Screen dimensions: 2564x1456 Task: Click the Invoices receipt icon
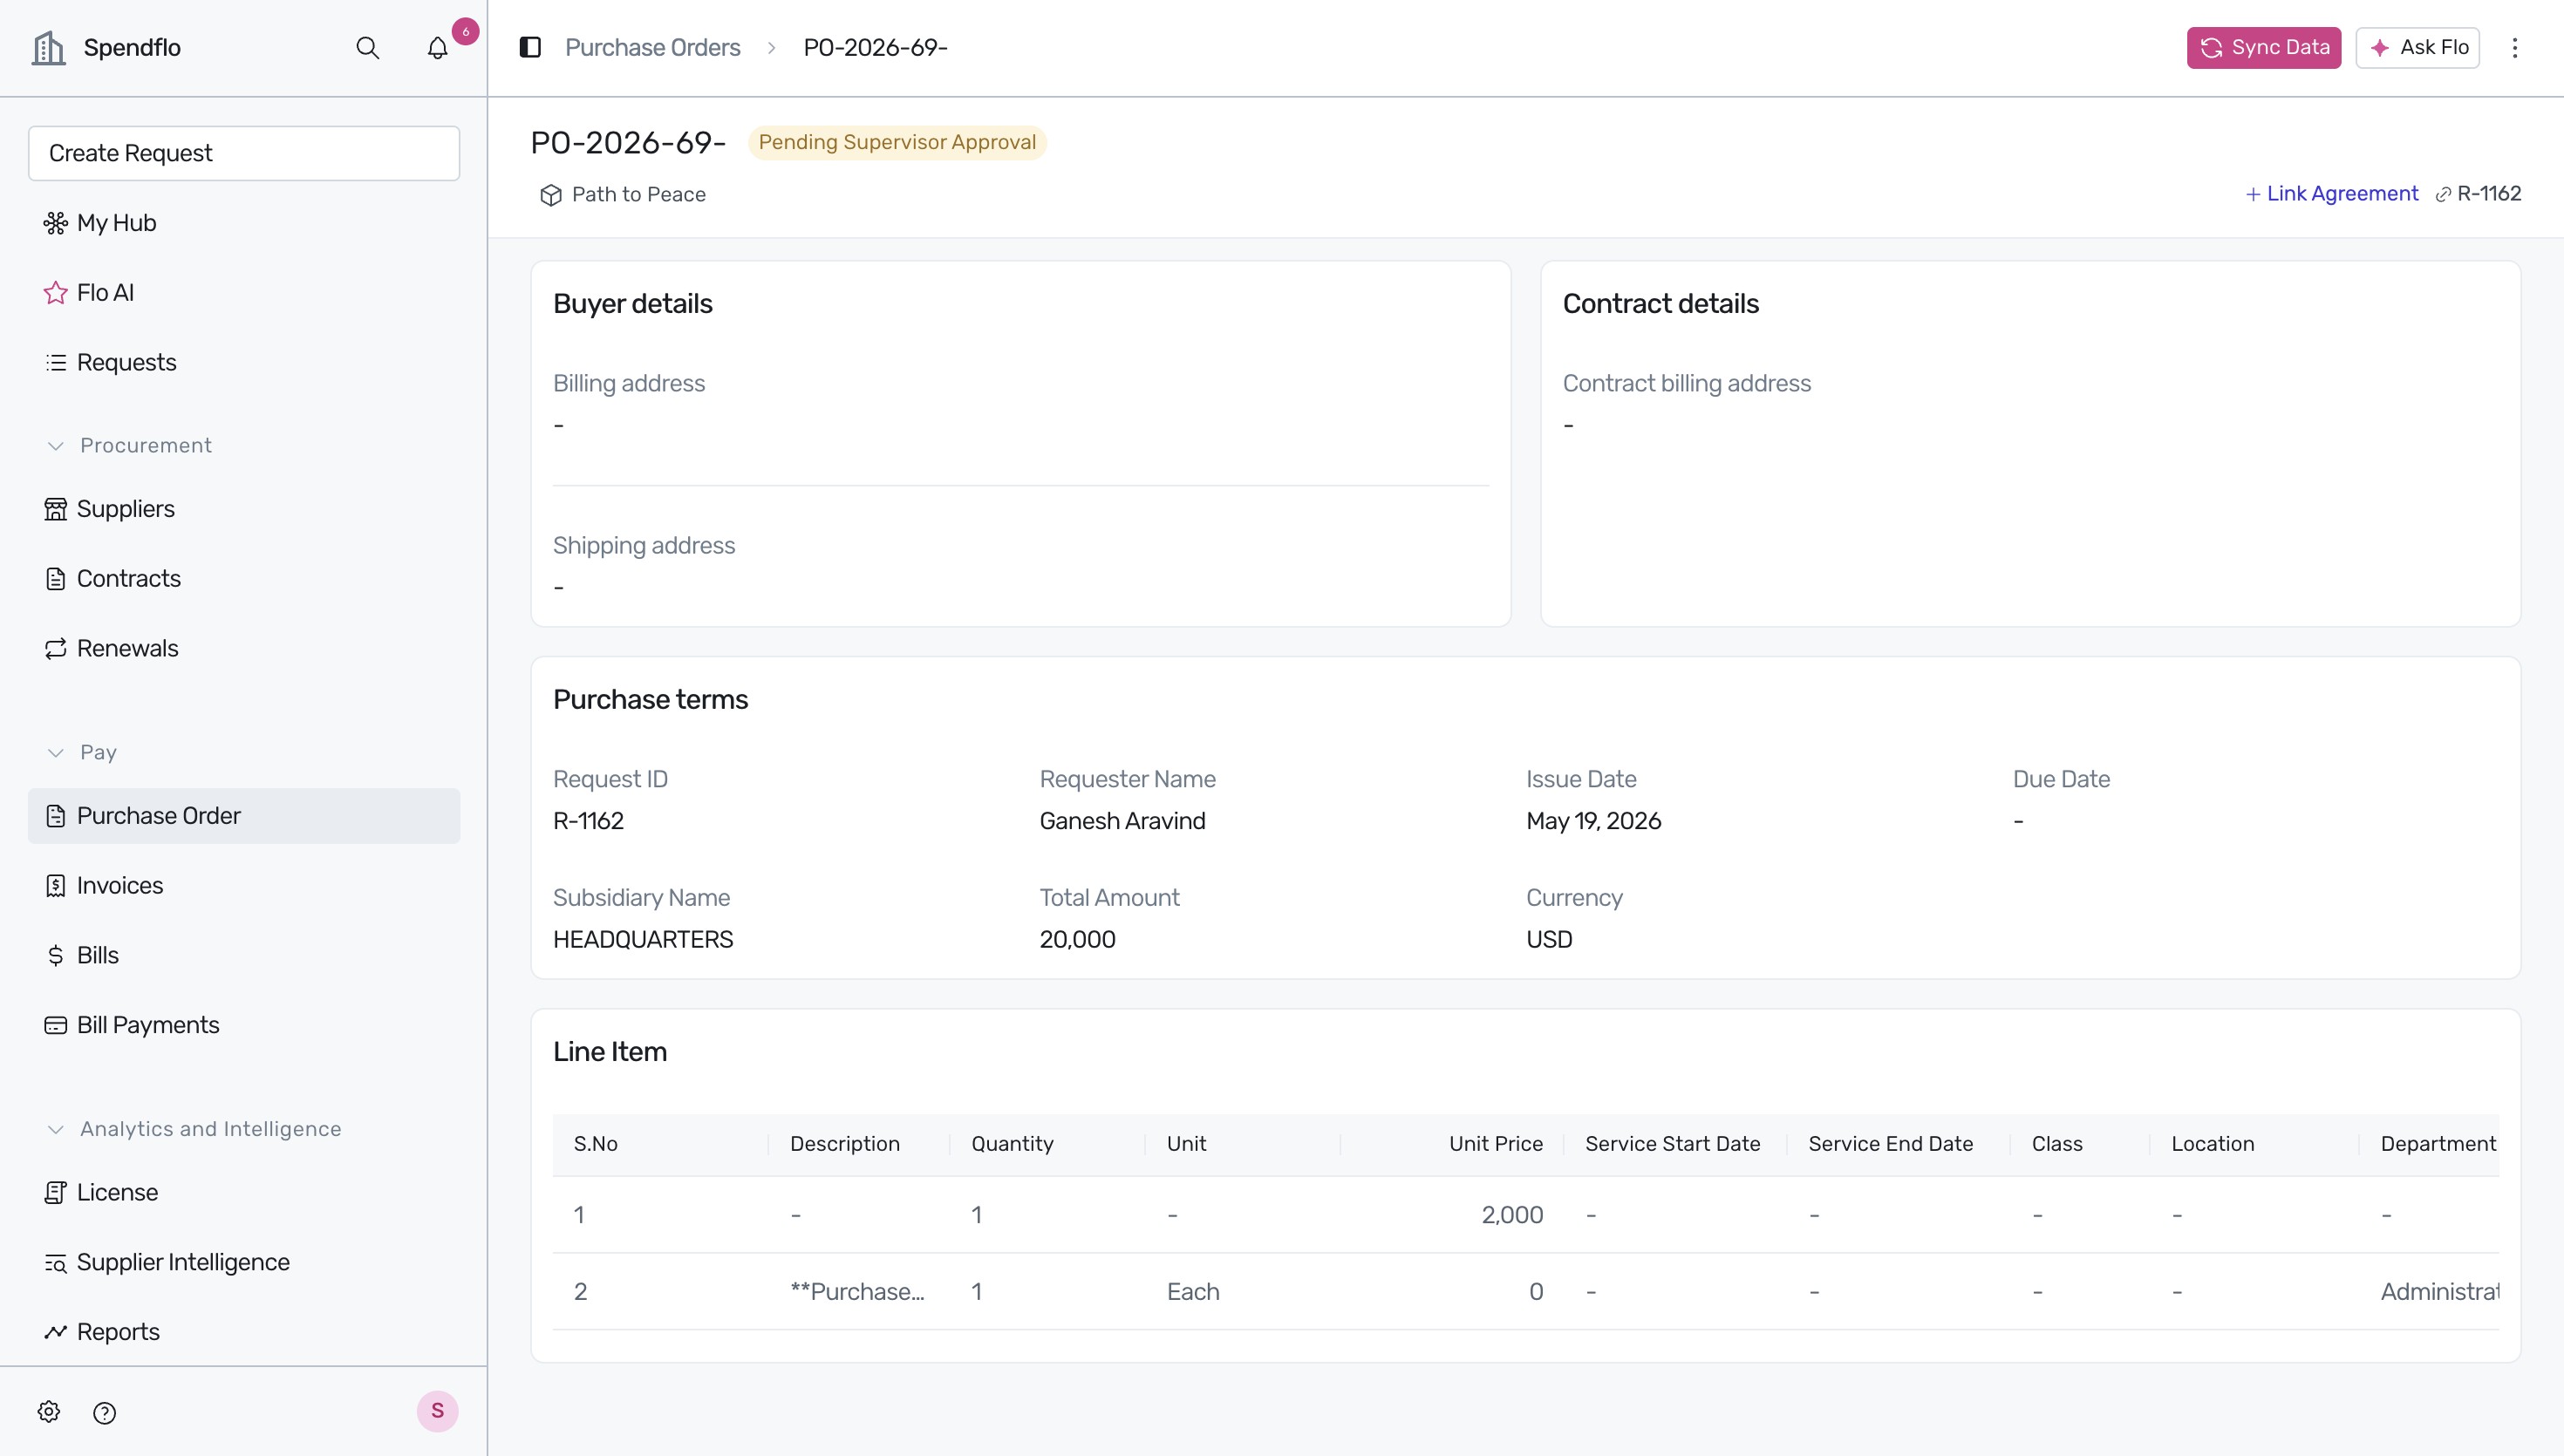point(55,886)
